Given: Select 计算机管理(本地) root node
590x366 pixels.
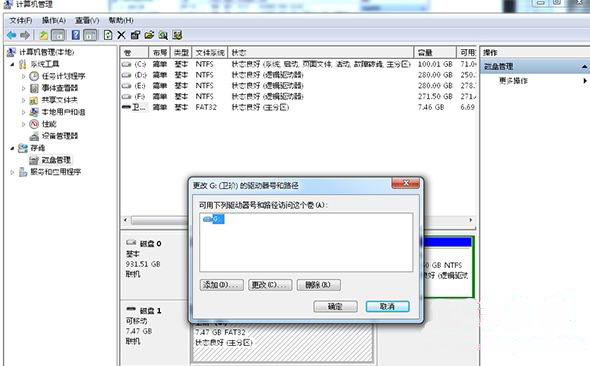Looking at the screenshot, I should pyautogui.click(x=47, y=52).
